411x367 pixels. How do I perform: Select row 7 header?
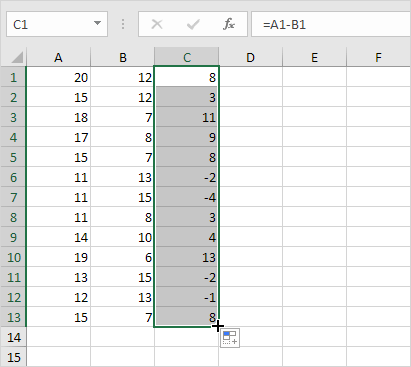coord(13,197)
